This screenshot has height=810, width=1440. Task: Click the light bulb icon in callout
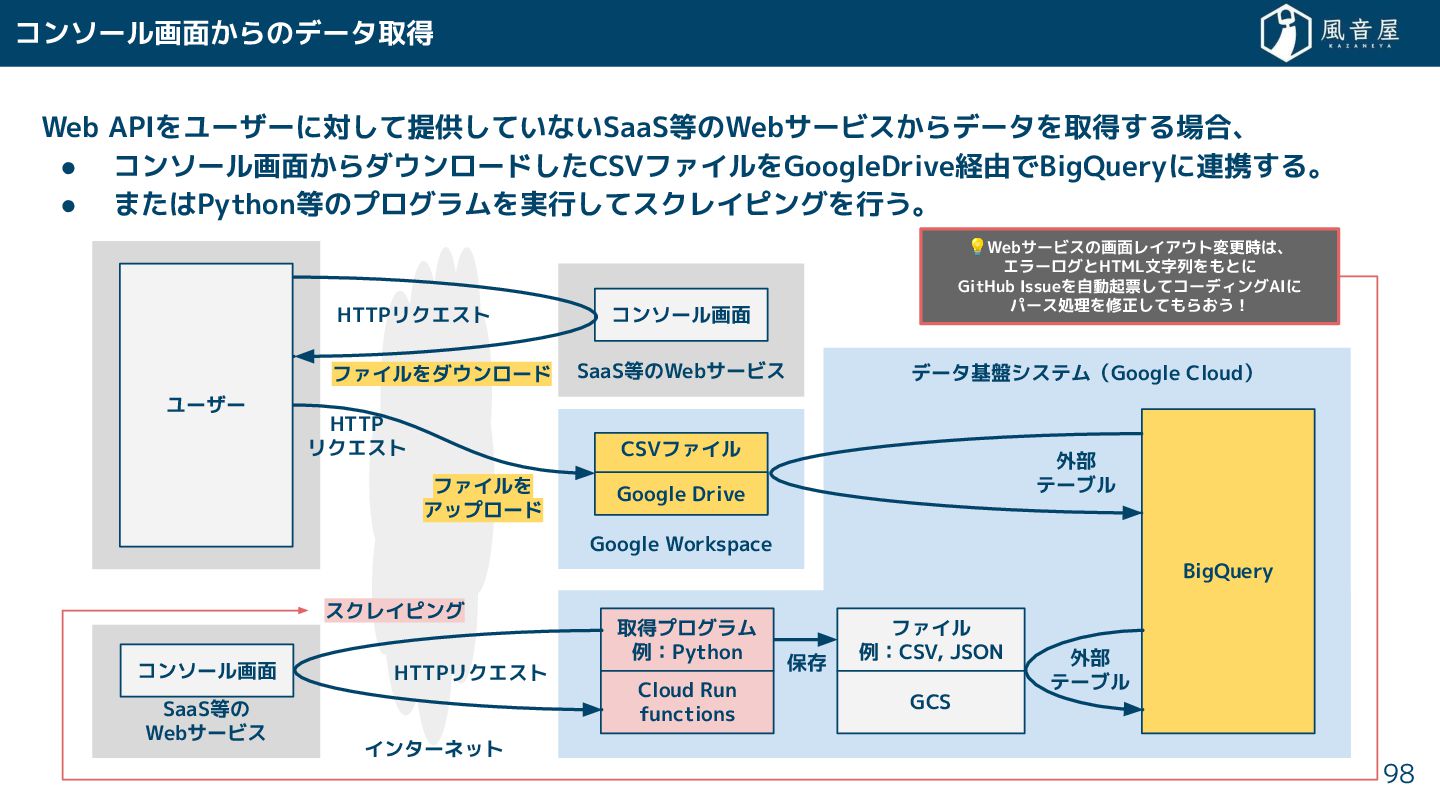[977, 246]
